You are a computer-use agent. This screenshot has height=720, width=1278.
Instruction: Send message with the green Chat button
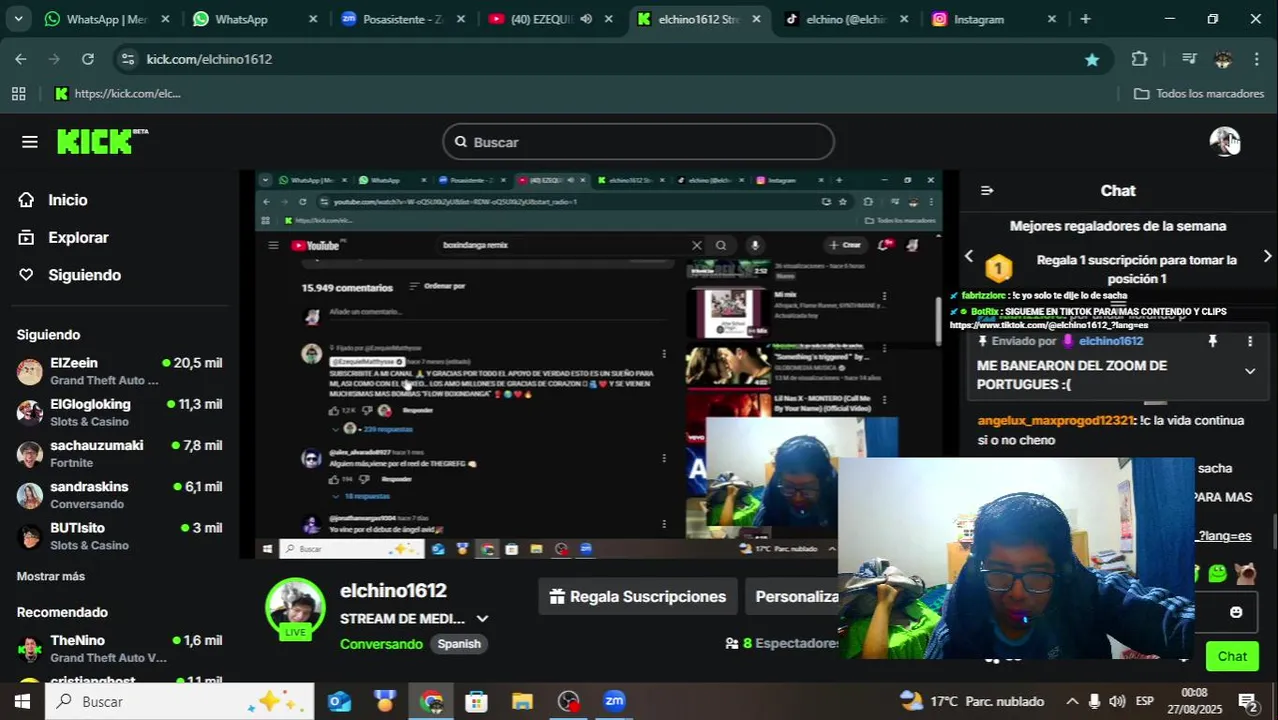click(1232, 656)
